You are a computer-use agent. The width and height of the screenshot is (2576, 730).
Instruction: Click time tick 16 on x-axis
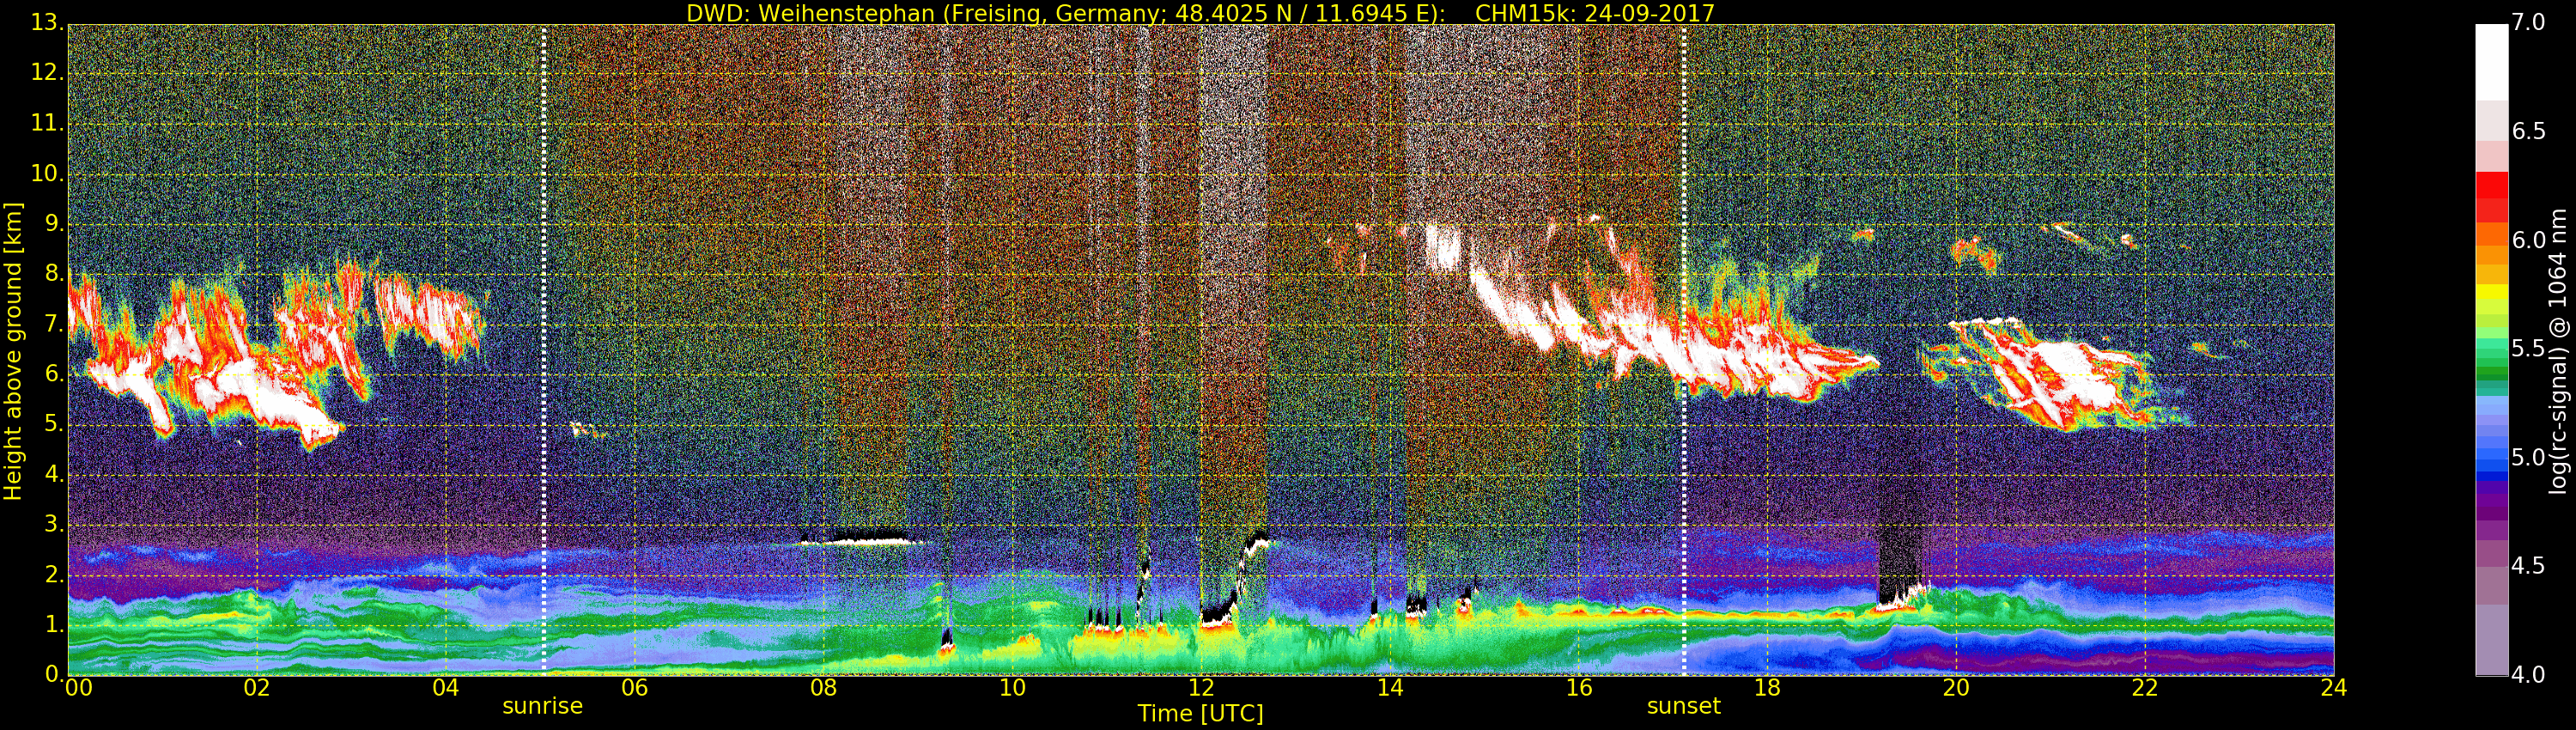(1579, 688)
